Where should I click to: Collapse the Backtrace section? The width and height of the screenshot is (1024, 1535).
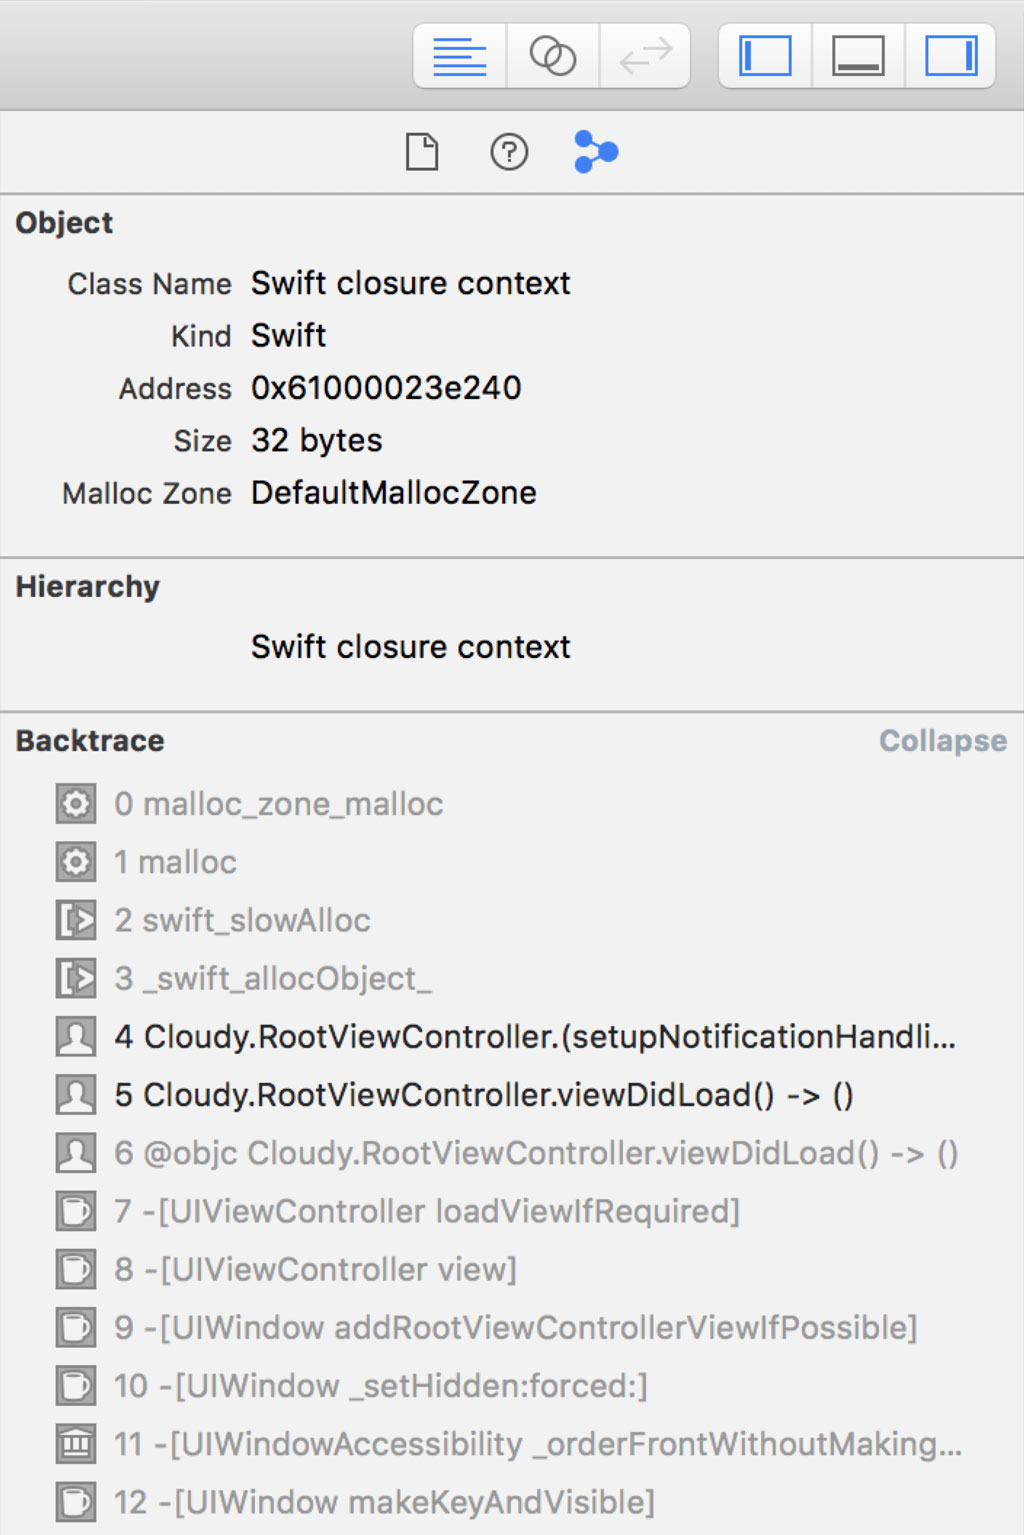click(942, 741)
